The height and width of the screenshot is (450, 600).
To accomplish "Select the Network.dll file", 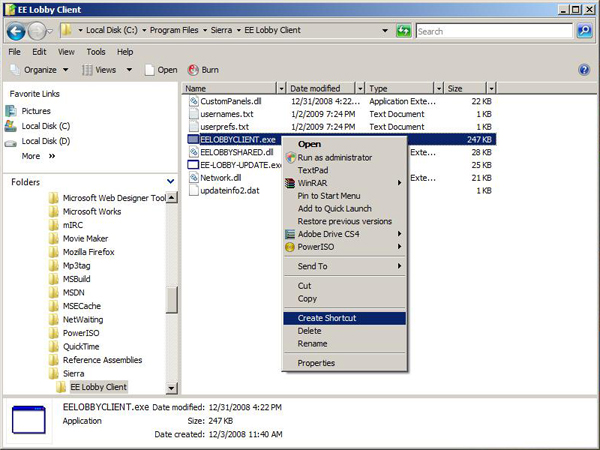I will point(220,177).
